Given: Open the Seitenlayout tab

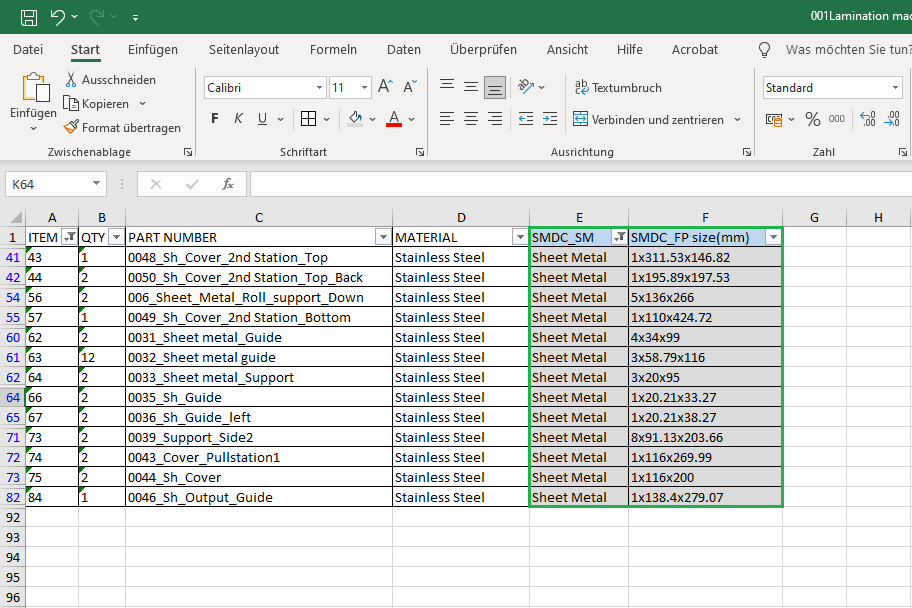Looking at the screenshot, I should 244,49.
